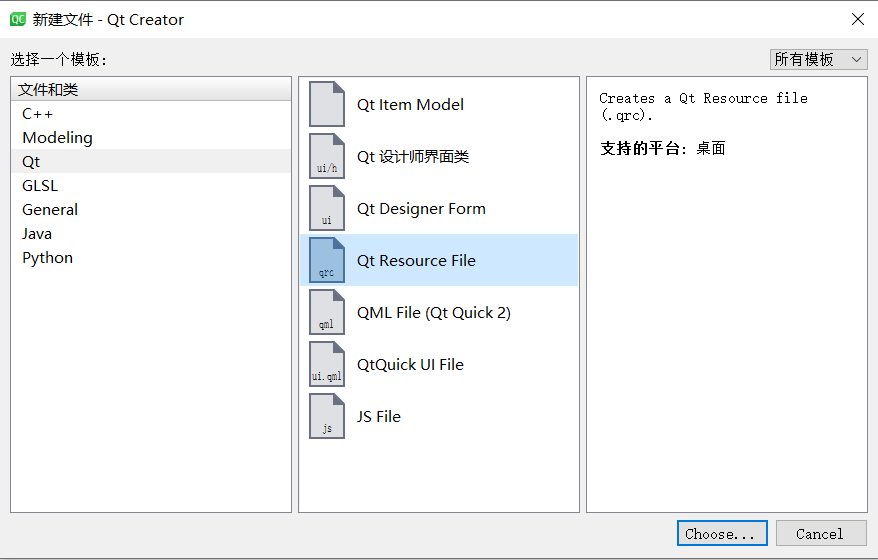Image resolution: width=878 pixels, height=560 pixels.
Task: Choose the Qt Designer Form template label
Action: click(421, 209)
